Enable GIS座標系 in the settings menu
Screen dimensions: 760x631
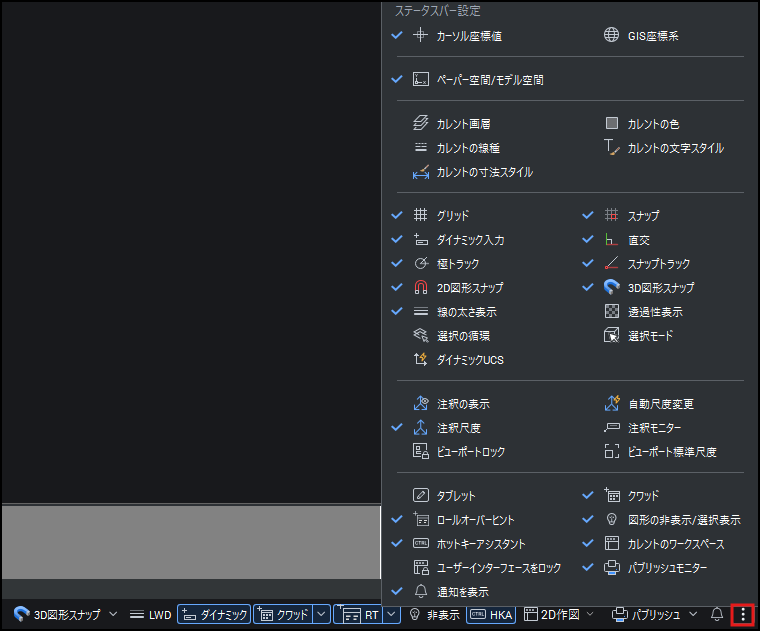pyautogui.click(x=656, y=36)
